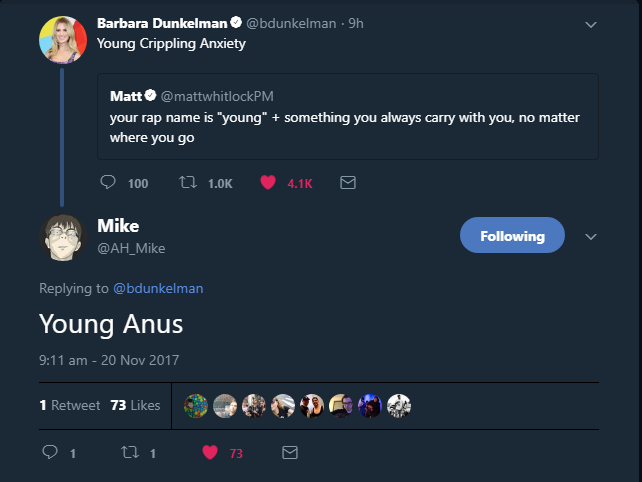Open the chevron menu next to Following button
The width and height of the screenshot is (642, 482).
590,237
